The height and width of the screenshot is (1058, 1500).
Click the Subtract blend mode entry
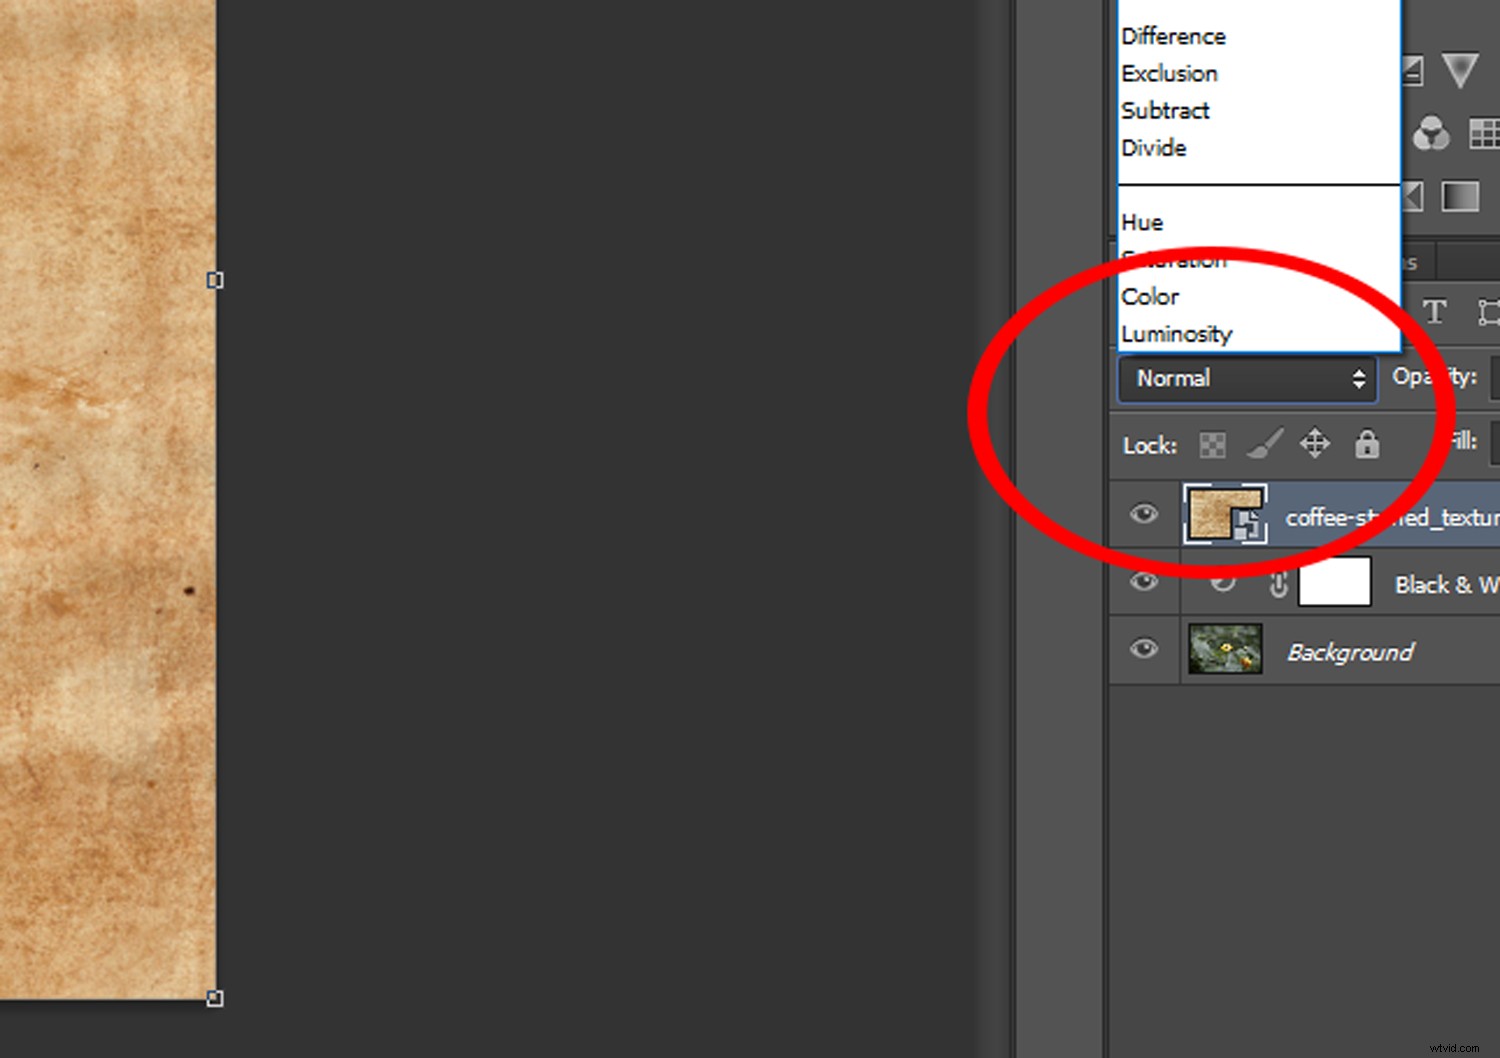[1165, 110]
